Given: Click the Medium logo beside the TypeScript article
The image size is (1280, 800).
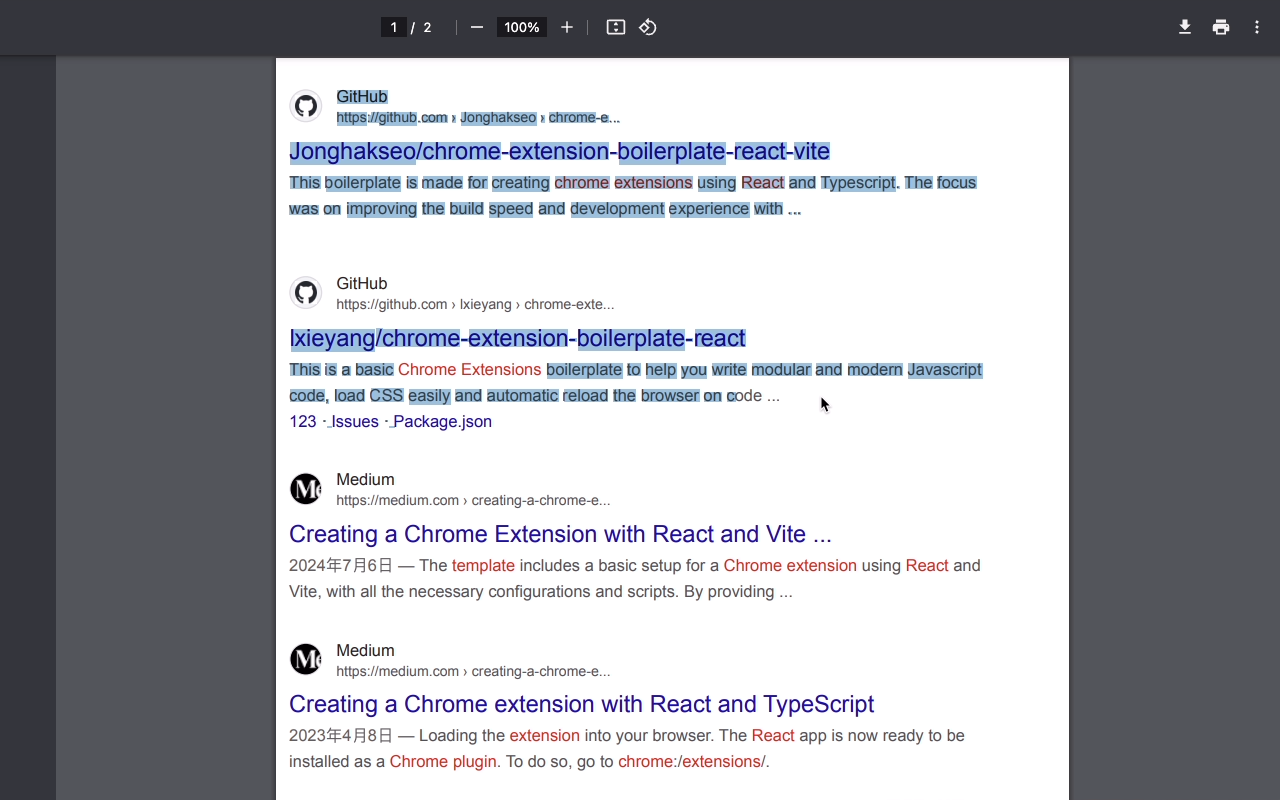Looking at the screenshot, I should click(x=305, y=659).
